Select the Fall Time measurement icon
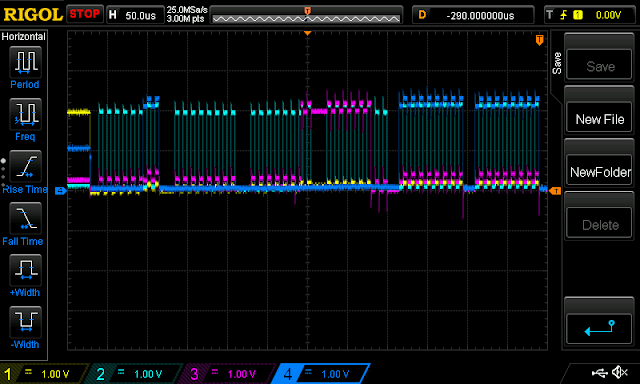Image resolution: width=640 pixels, height=384 pixels. coord(26,218)
